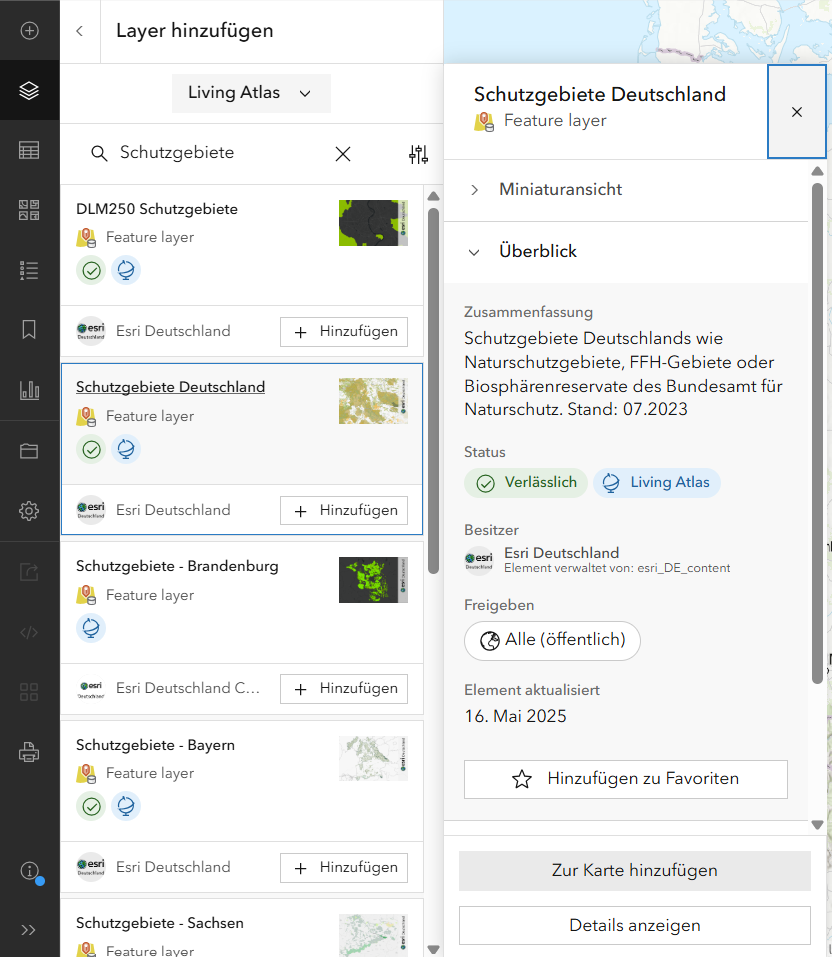832x957 pixels.
Task: Open the Bookmarks icon
Action: tap(29, 330)
